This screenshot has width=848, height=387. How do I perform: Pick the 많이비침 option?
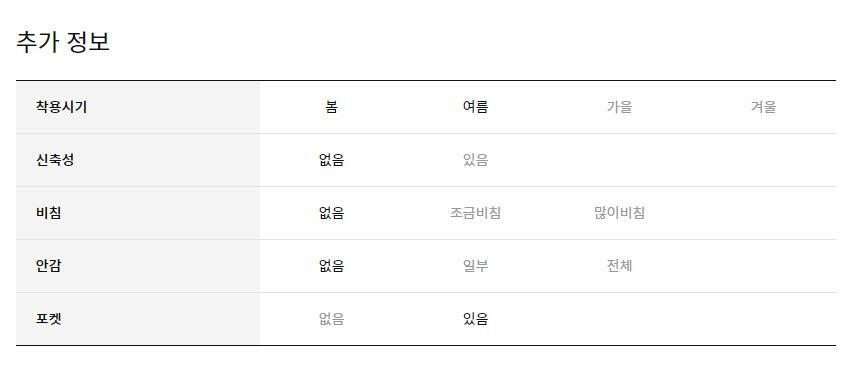point(619,213)
